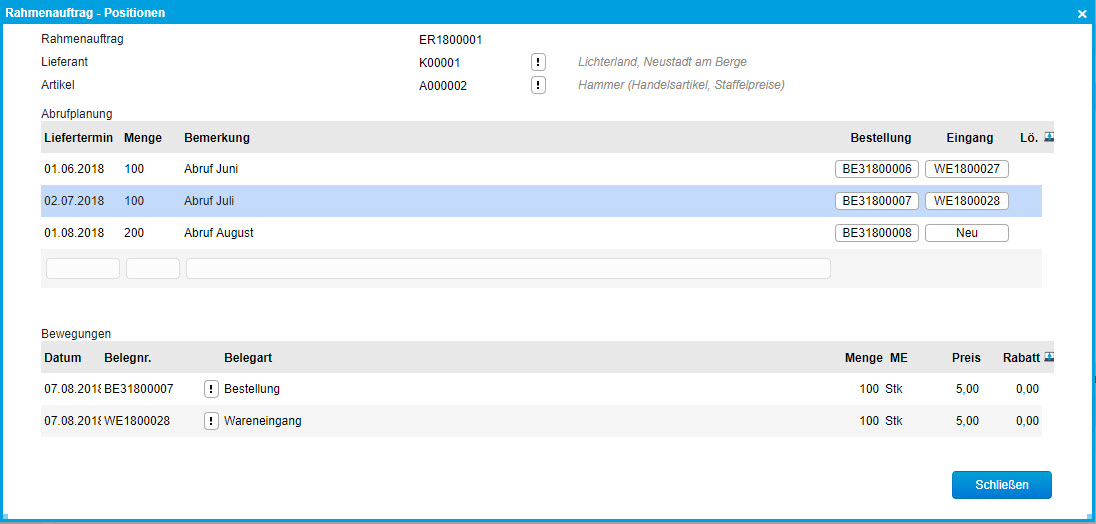Select row Abruf Juni
Screen dimensions: 1096x524
pyautogui.click(x=541, y=169)
